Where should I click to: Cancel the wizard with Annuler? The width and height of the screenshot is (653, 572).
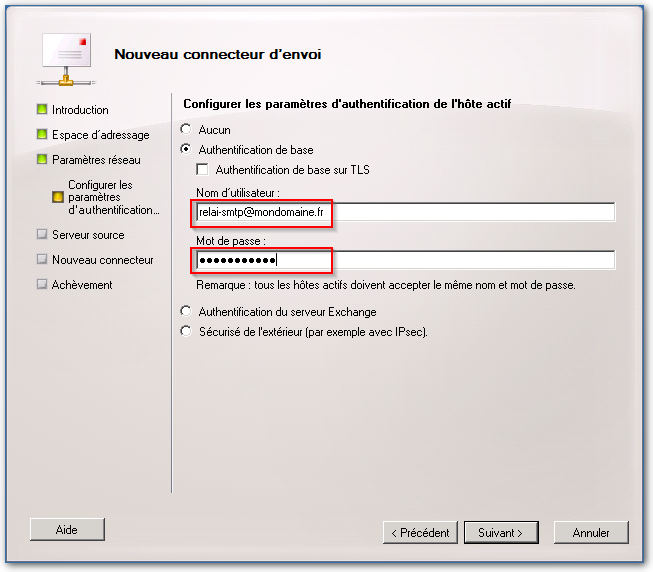pyautogui.click(x=591, y=532)
